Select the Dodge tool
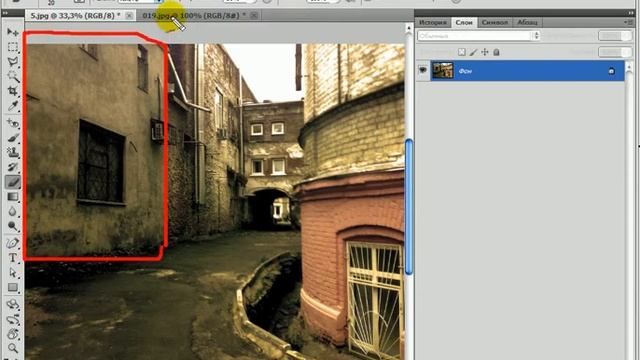The height and width of the screenshot is (360, 640). click(13, 226)
